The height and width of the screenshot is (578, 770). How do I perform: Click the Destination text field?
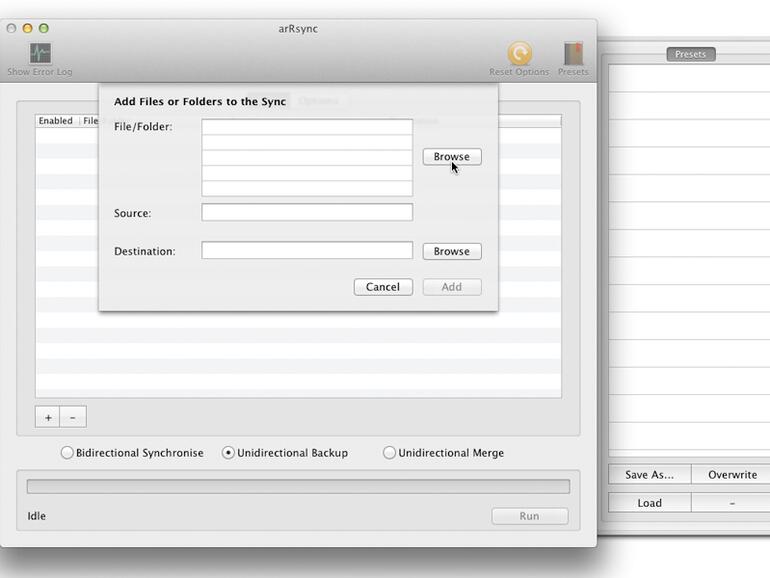coord(307,250)
